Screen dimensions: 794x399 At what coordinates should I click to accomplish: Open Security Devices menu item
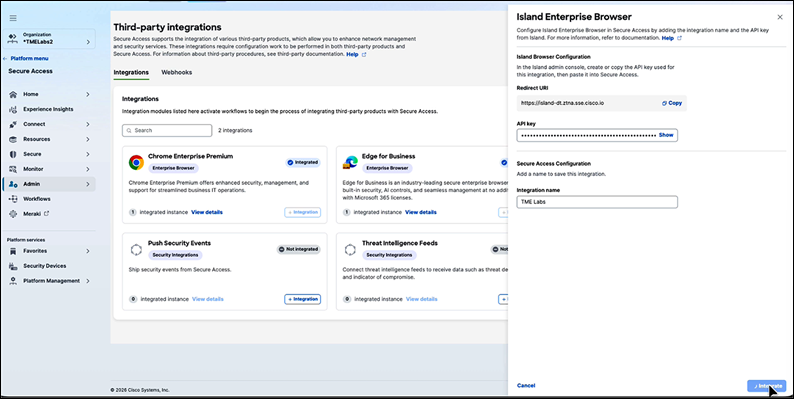(x=45, y=266)
